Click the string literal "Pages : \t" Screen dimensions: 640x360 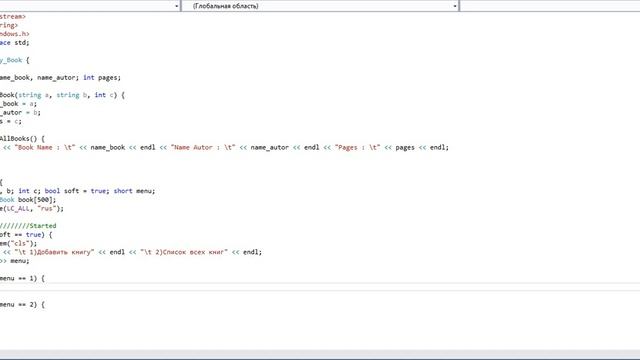tap(358, 147)
